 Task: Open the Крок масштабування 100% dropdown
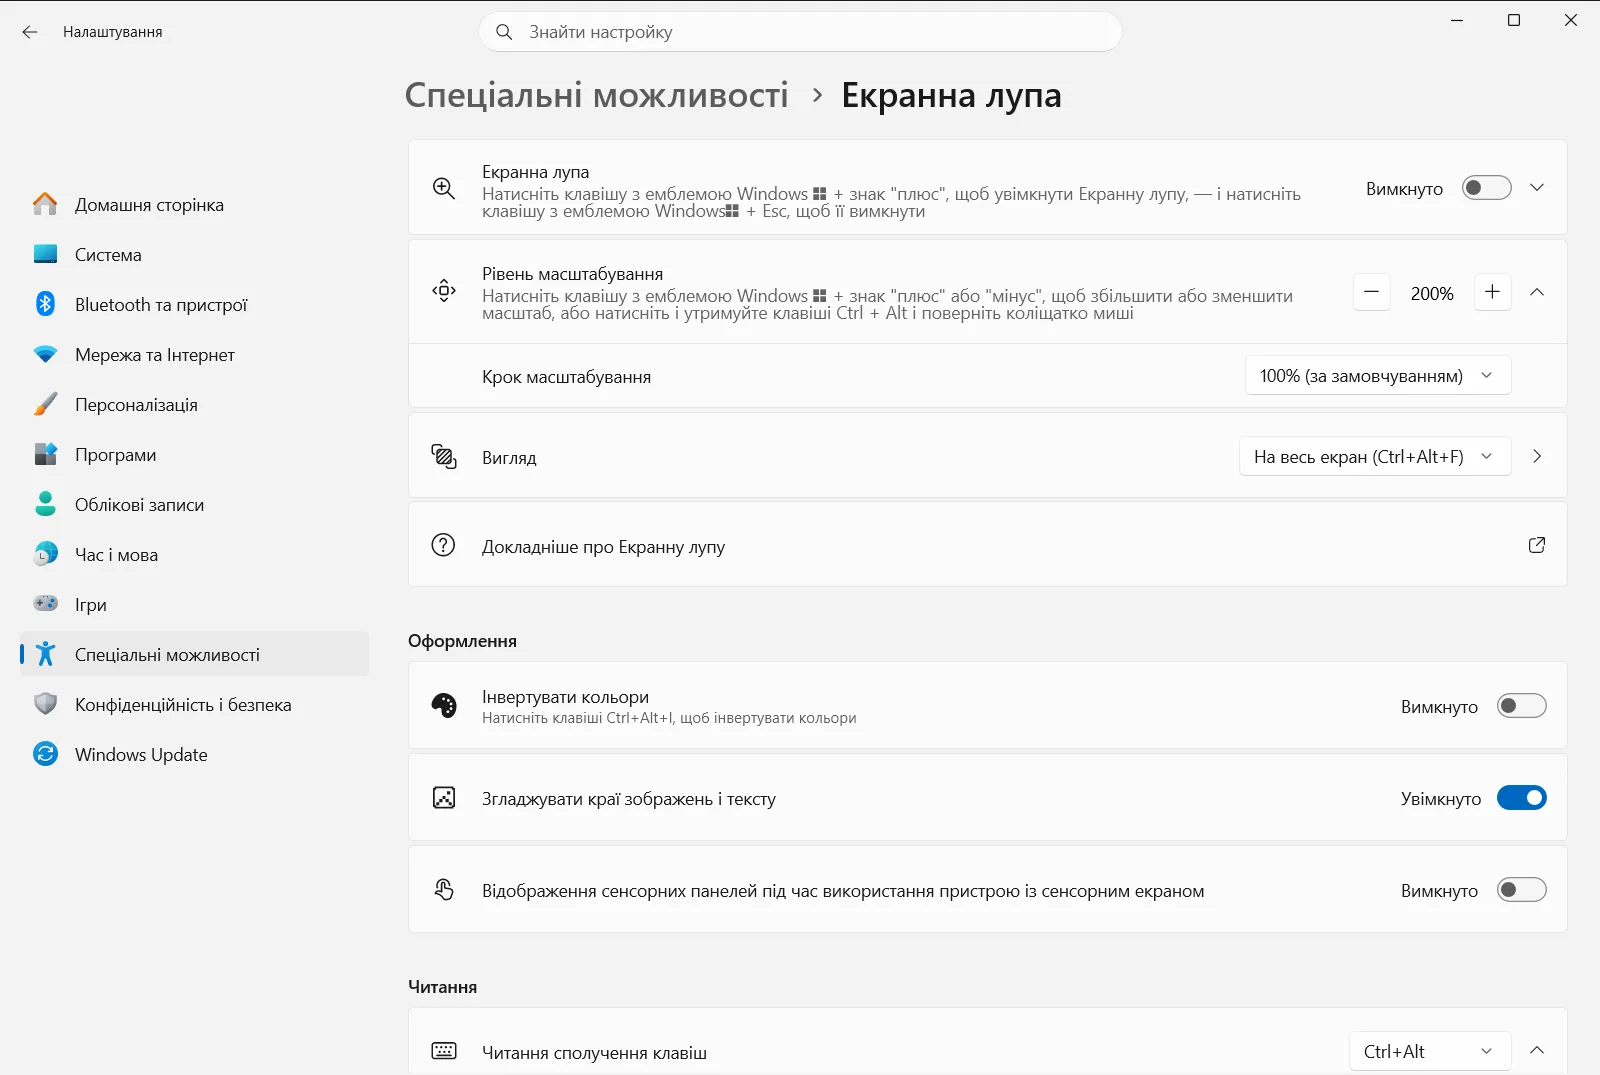[x=1377, y=376]
